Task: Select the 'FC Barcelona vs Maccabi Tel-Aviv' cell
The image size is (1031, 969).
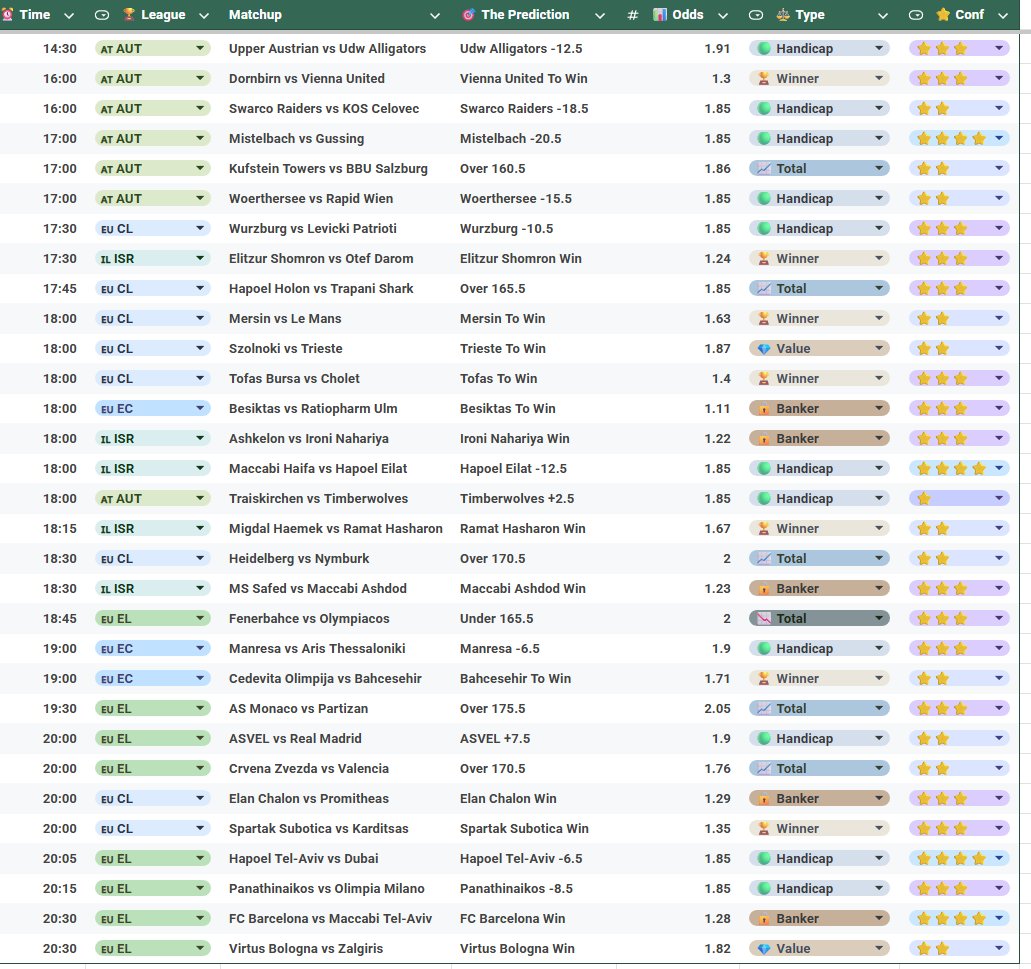Action: tap(335, 918)
